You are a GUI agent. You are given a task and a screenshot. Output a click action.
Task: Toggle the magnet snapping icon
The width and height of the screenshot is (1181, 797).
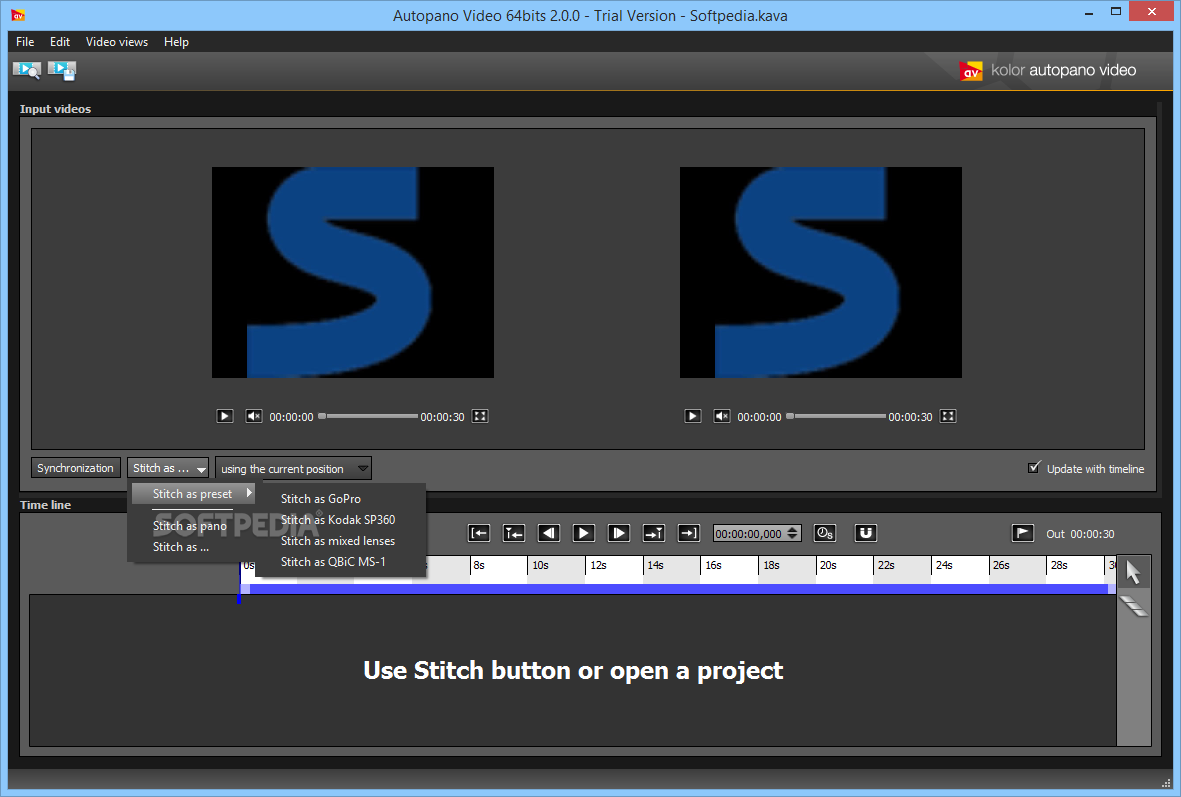coord(865,533)
